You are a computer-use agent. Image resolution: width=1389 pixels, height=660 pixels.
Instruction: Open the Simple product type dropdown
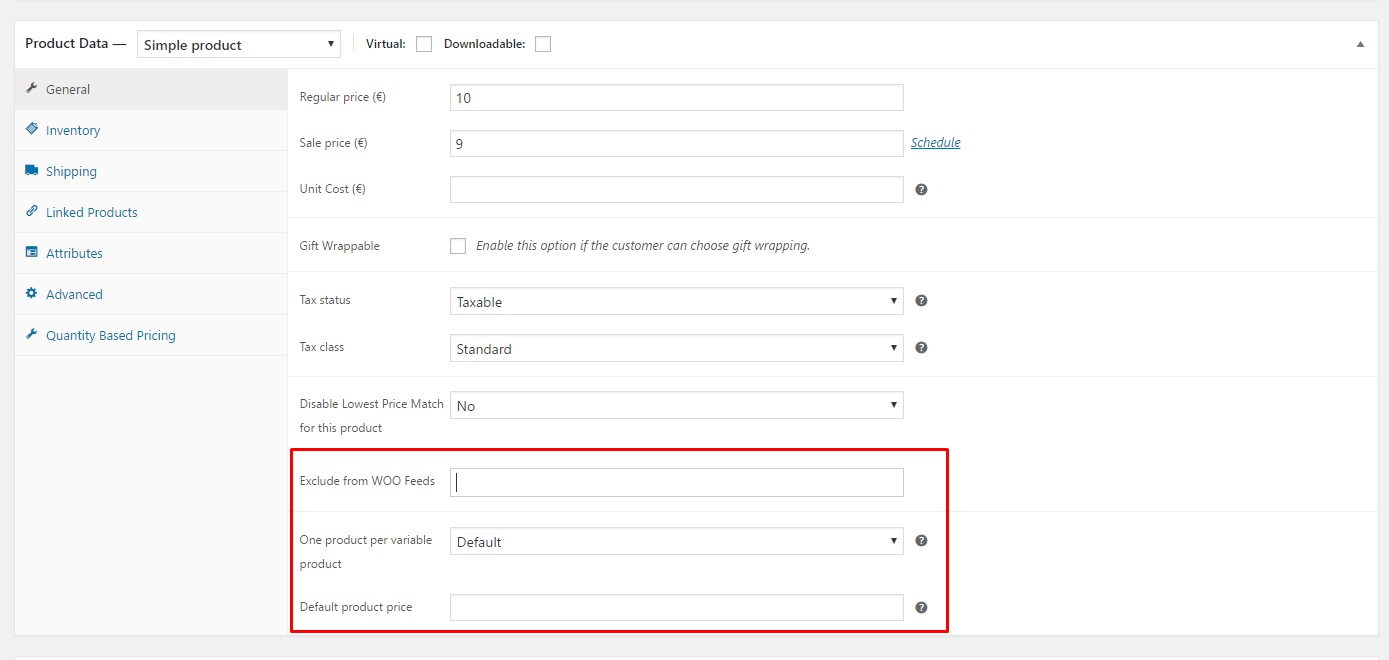pos(238,43)
